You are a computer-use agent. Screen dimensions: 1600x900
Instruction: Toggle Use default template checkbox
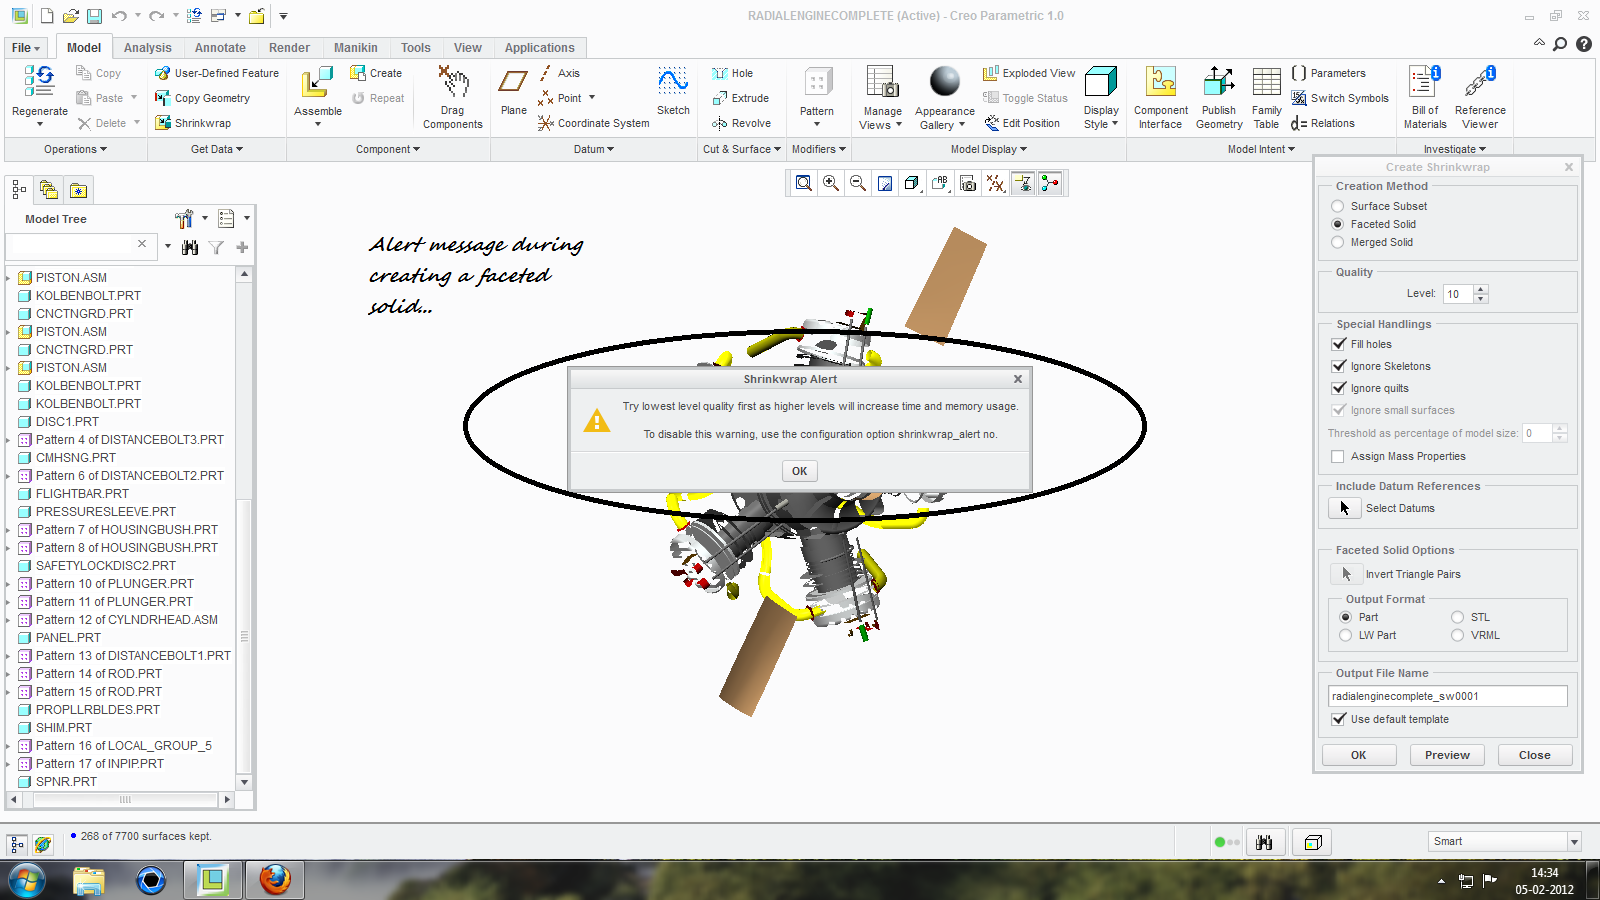tap(1338, 719)
